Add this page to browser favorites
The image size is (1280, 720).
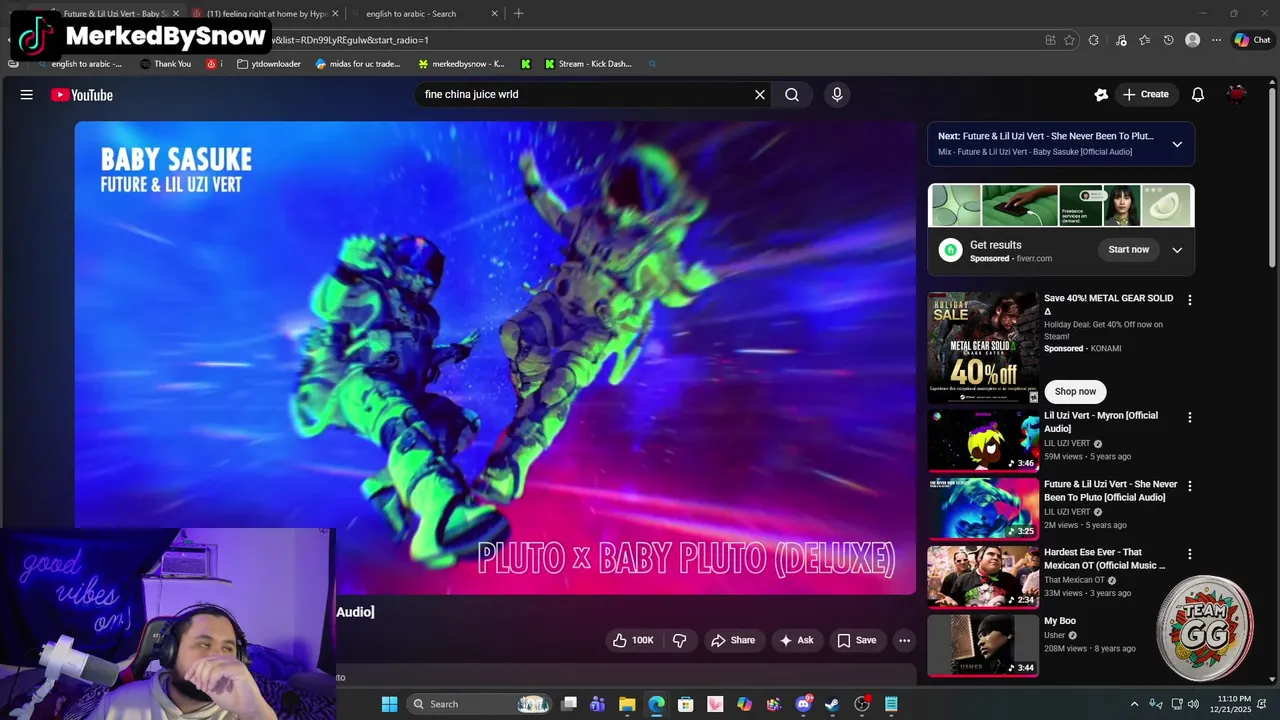click(x=1069, y=40)
